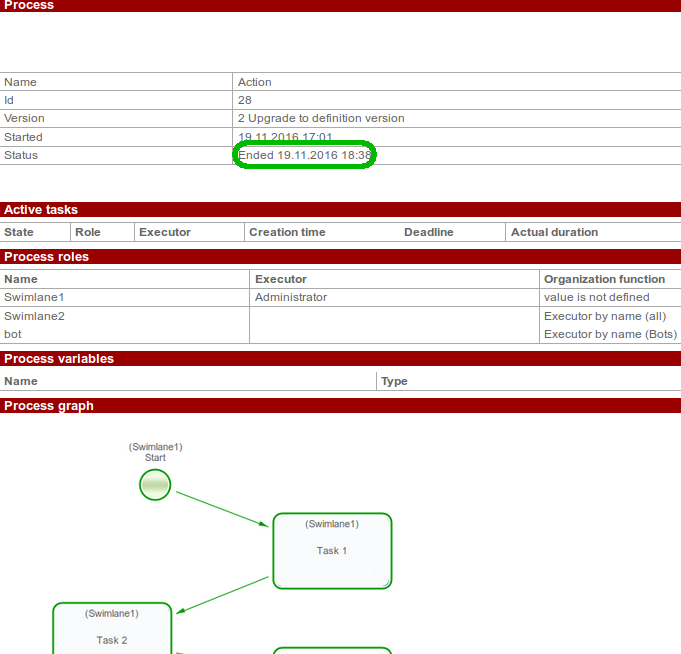Select the Swimlane2 role name
The width and height of the screenshot is (681, 654).
click(x=34, y=316)
